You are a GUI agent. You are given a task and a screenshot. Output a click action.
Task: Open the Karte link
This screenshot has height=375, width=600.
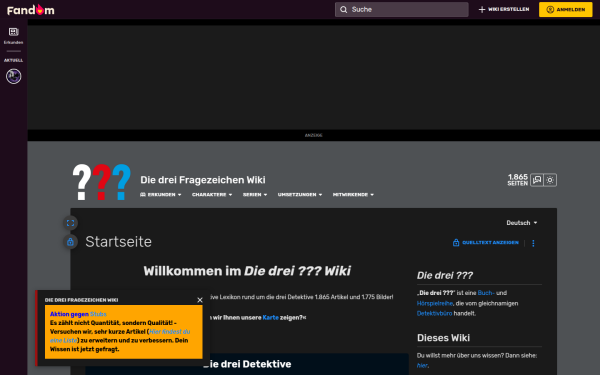pos(271,318)
